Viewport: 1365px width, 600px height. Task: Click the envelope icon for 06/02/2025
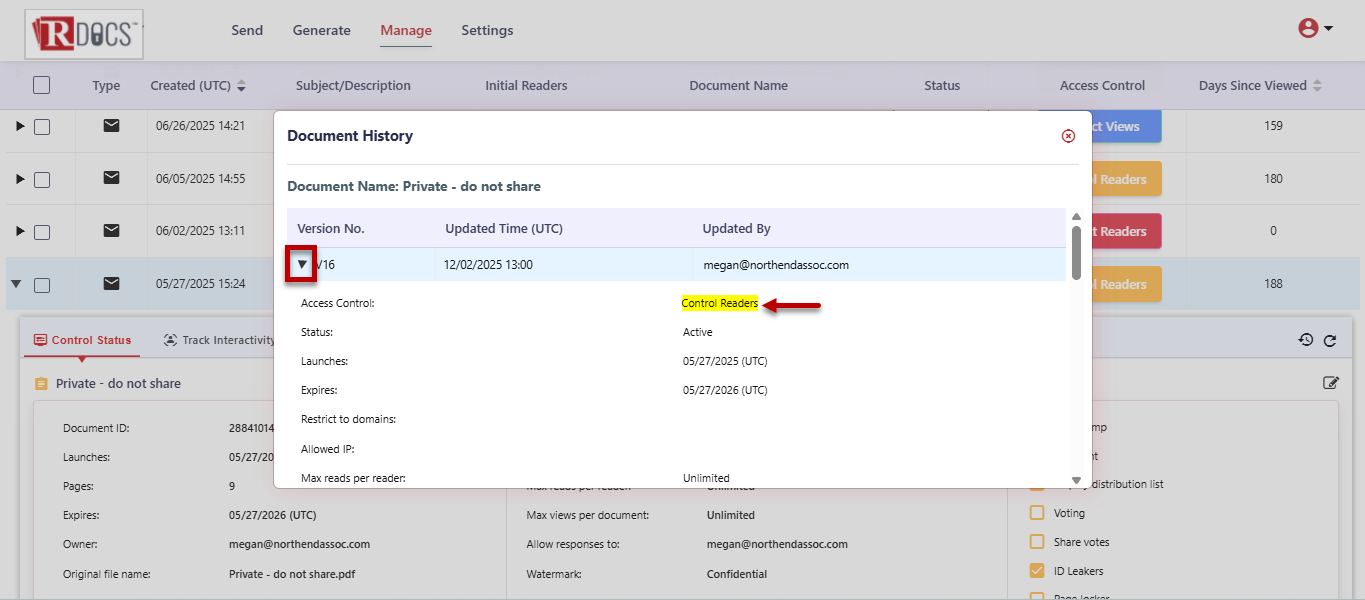click(x=112, y=231)
